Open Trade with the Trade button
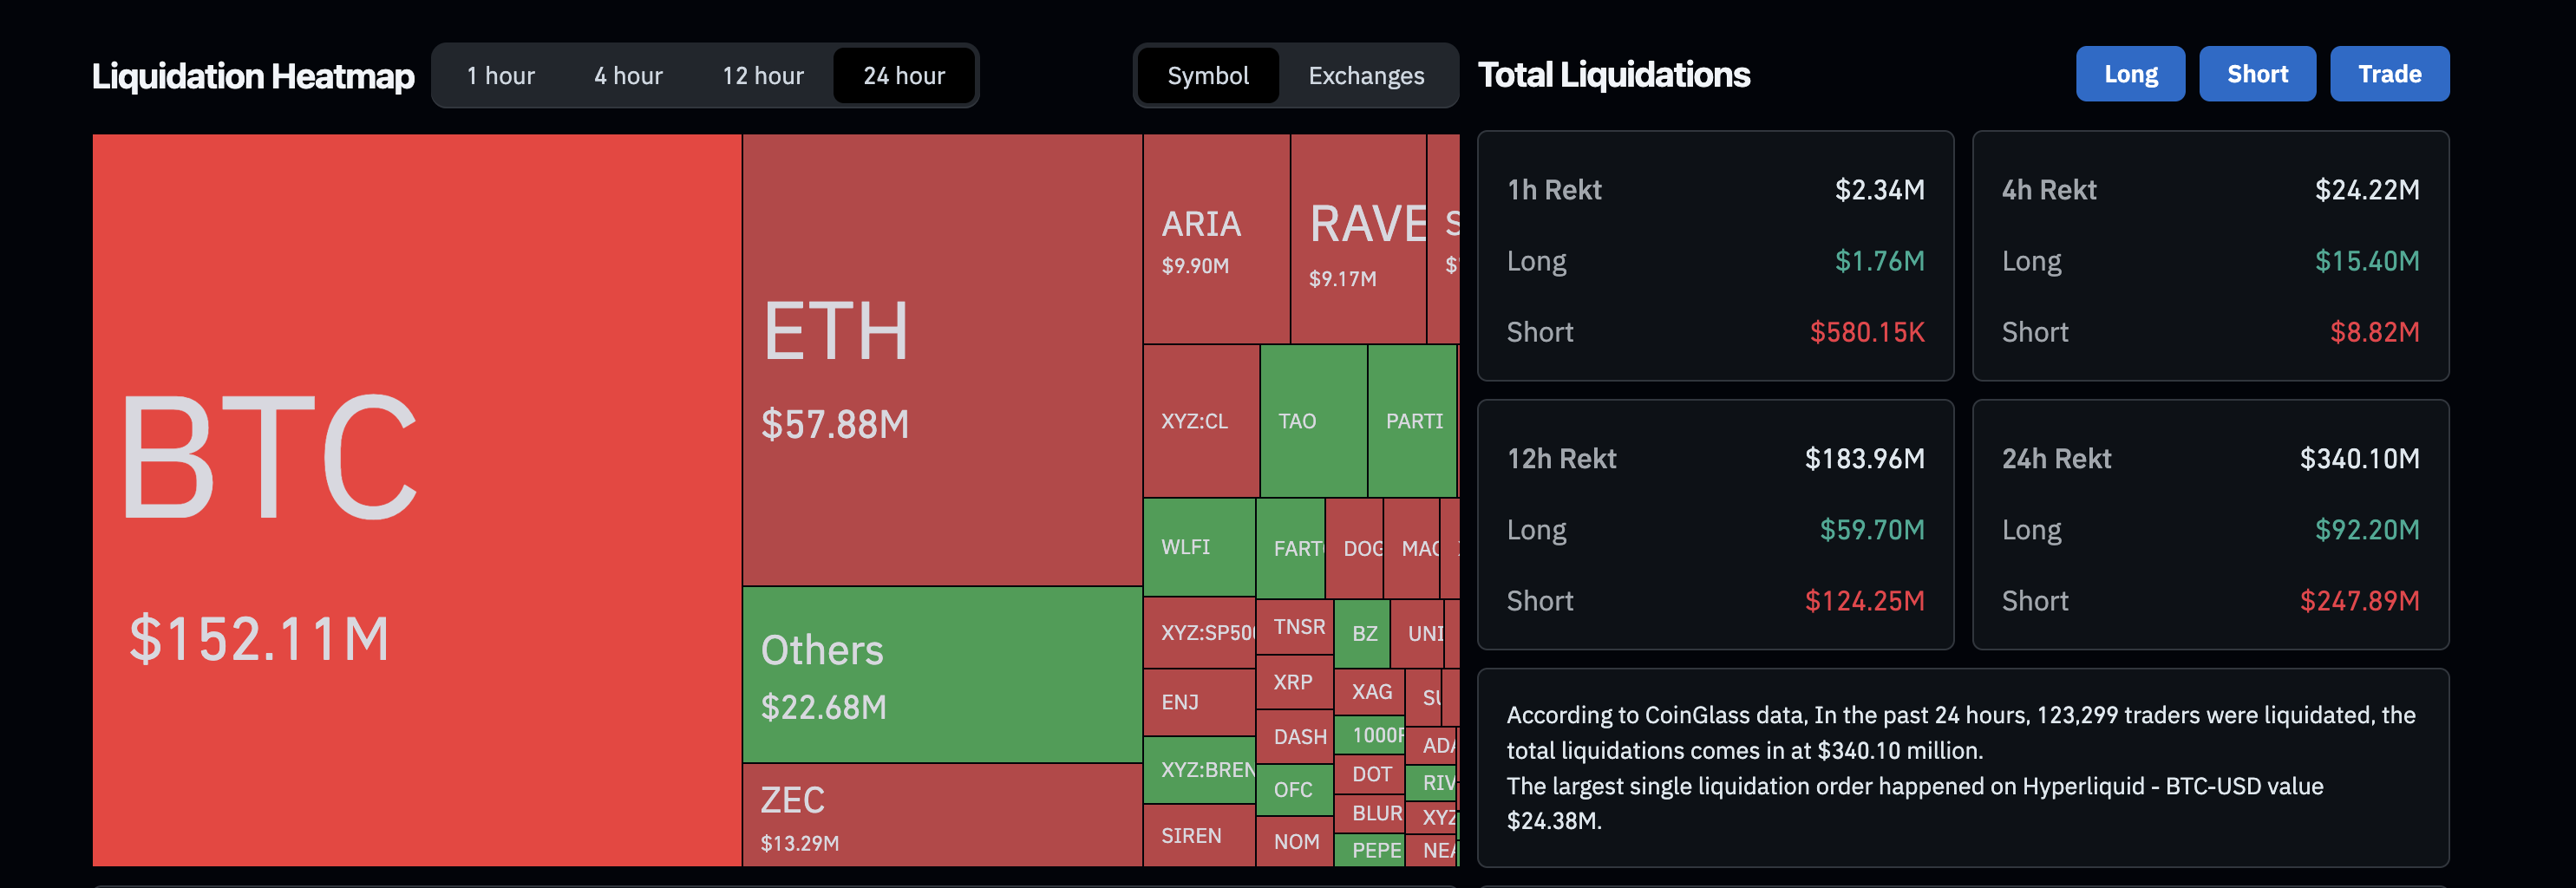The width and height of the screenshot is (2576, 888). pos(2389,73)
